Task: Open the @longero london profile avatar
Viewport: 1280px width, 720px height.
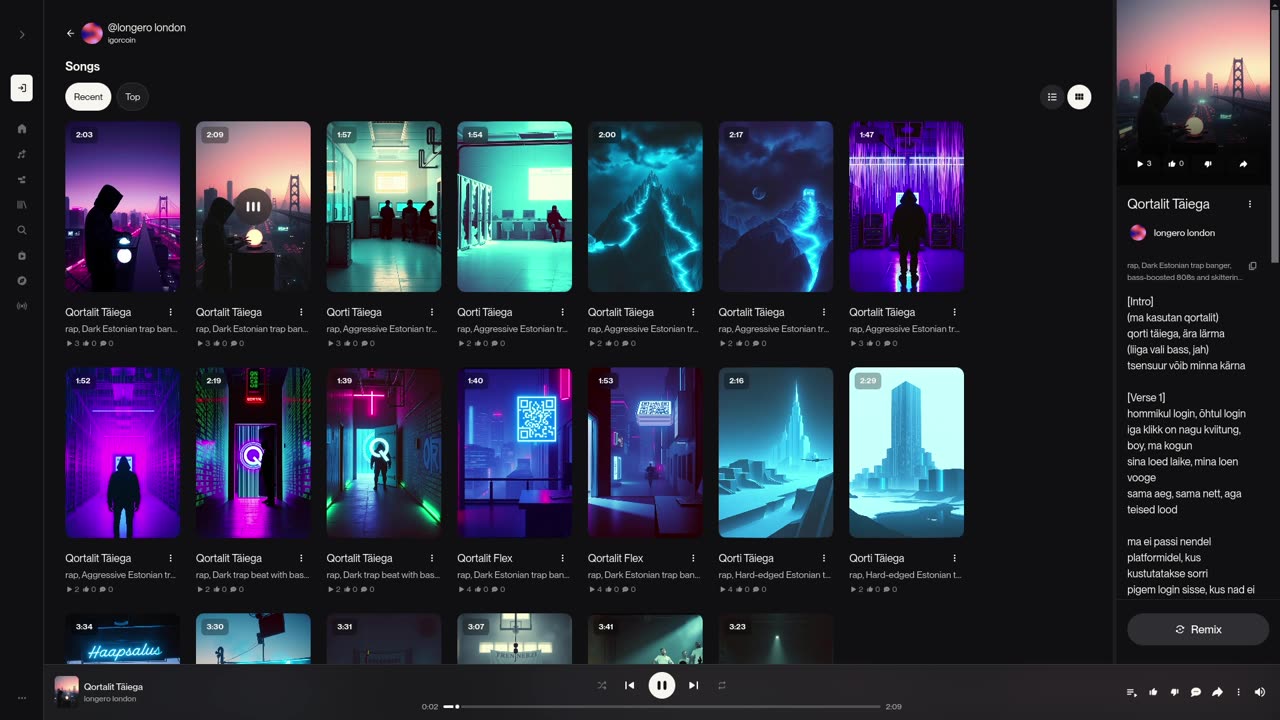Action: 92,33
